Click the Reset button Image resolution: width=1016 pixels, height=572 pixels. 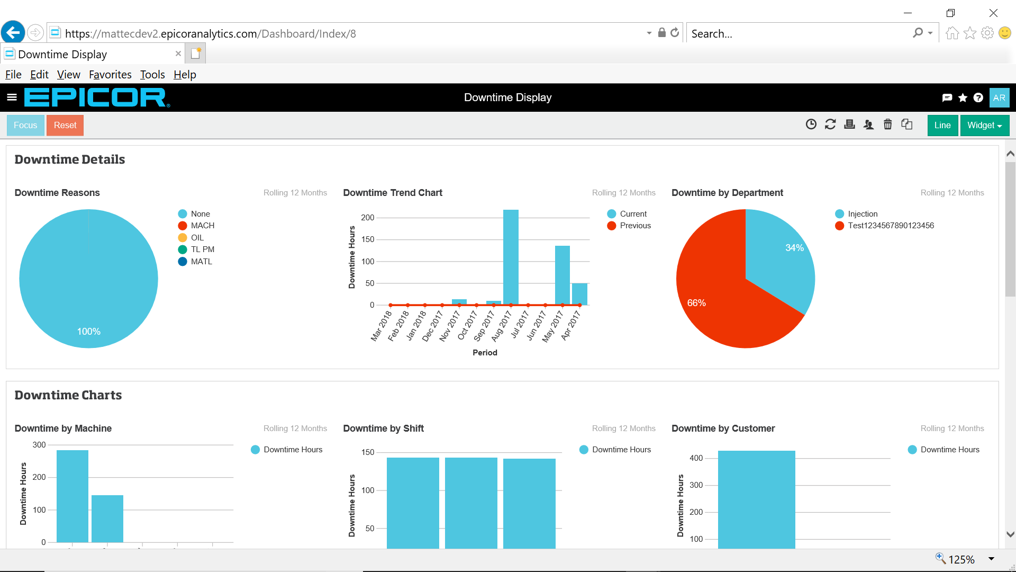(x=65, y=125)
